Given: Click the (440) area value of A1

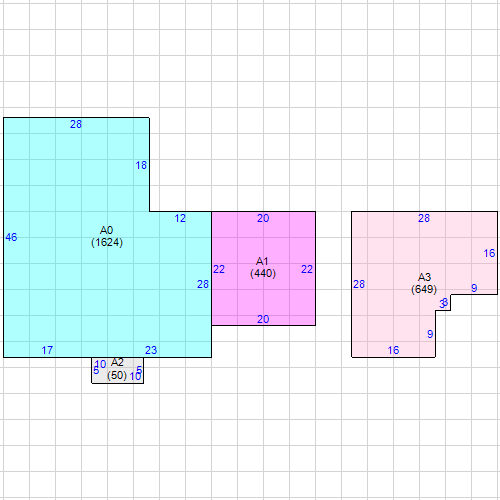Looking at the screenshot, I should pos(263,273).
